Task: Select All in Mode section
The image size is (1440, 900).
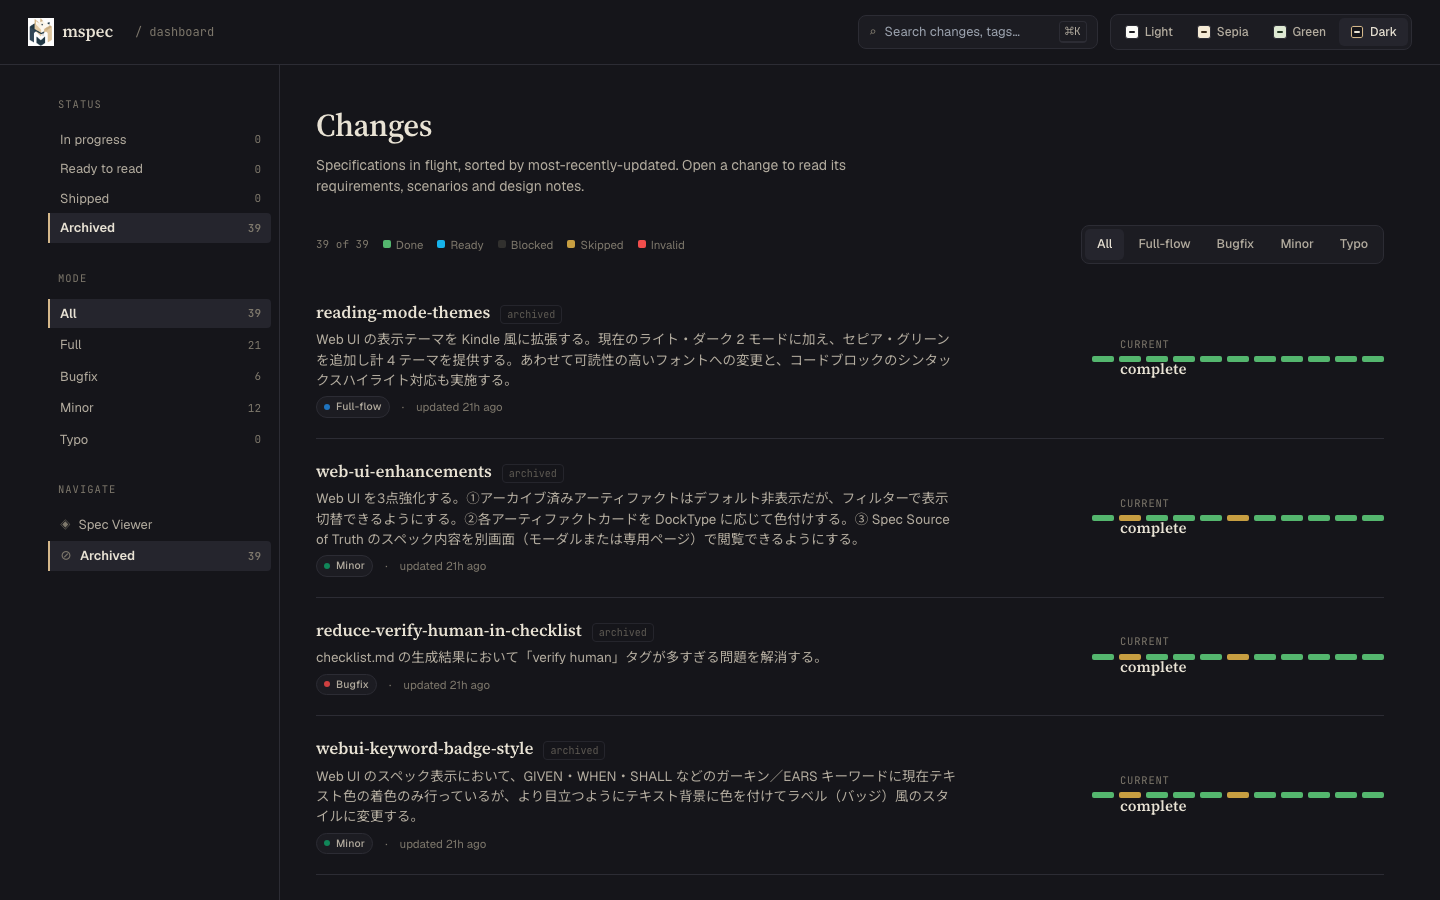Action: coord(159,313)
